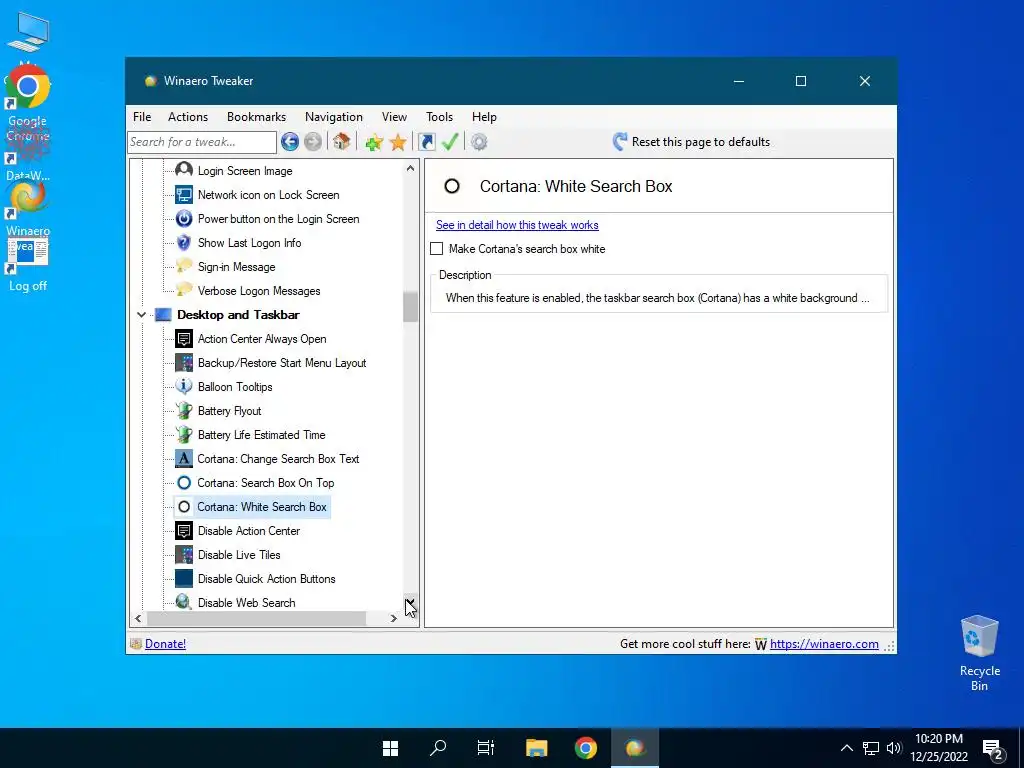Click the green checkmark toolbar icon

pyautogui.click(x=450, y=142)
